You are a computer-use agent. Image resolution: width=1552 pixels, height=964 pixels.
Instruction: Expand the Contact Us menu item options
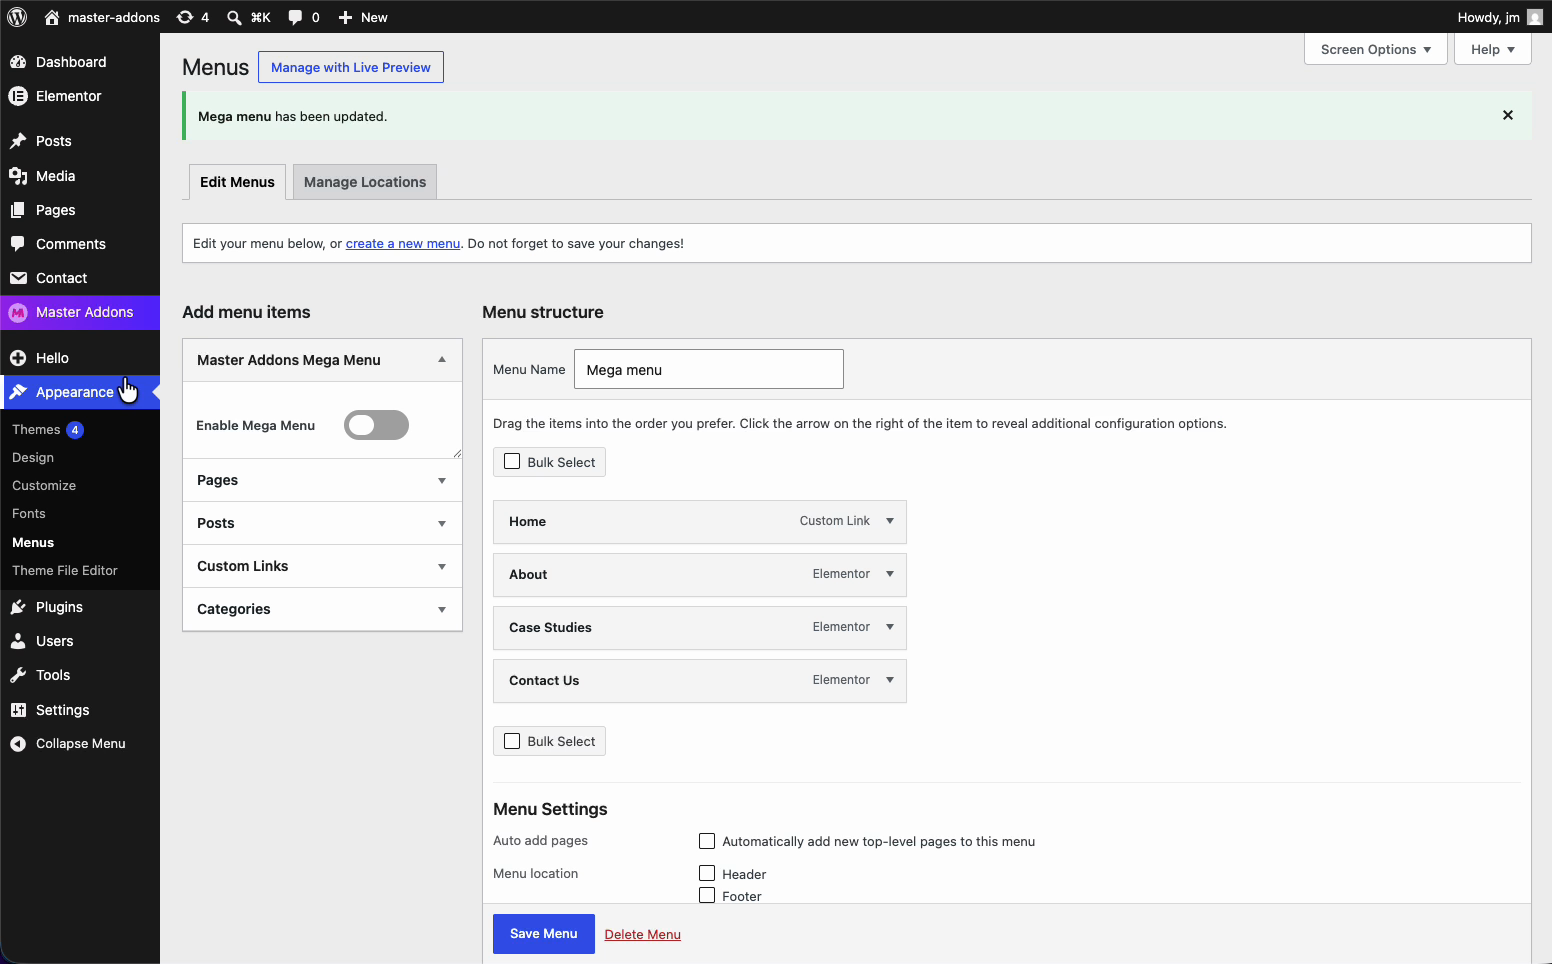click(890, 680)
